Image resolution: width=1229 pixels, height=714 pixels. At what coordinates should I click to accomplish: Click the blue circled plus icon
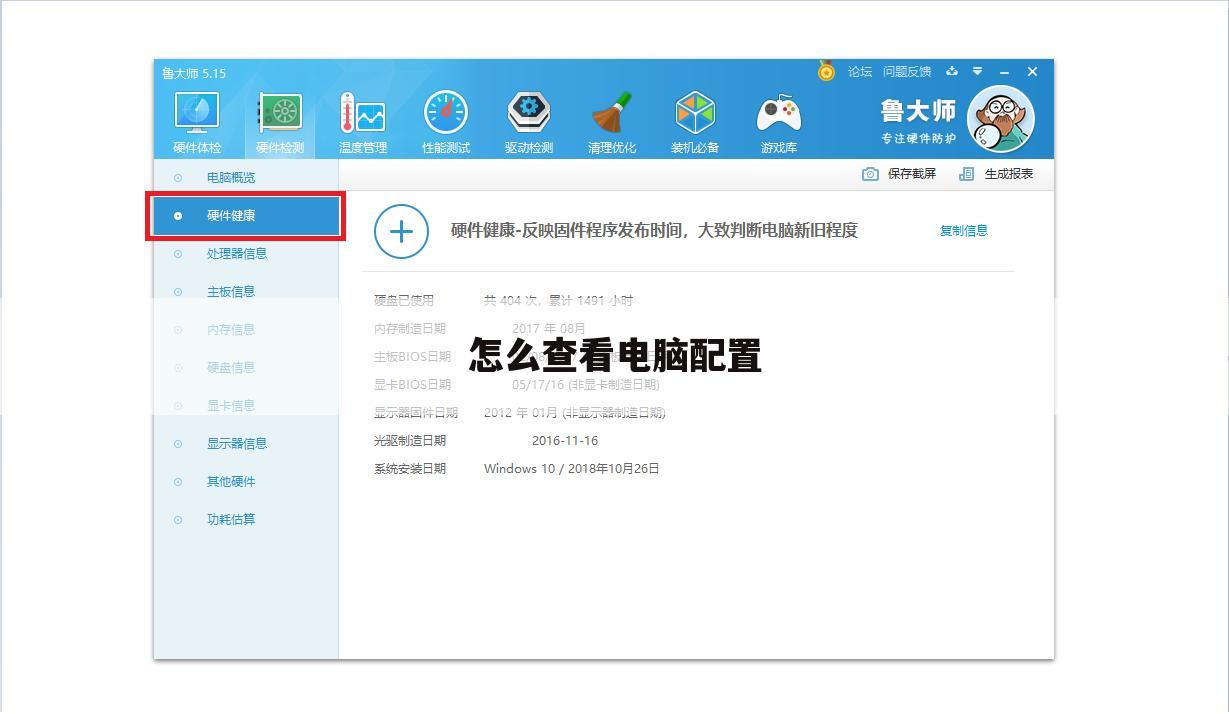point(401,231)
